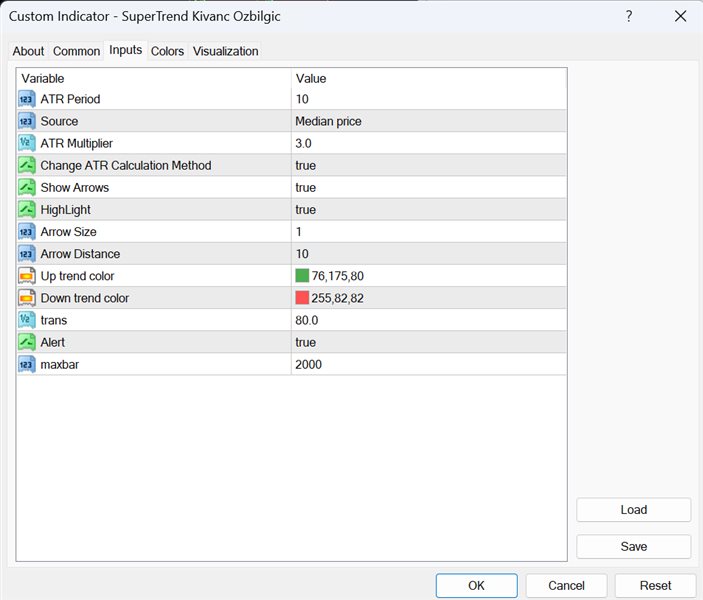Click the Cancel button

(x=566, y=585)
